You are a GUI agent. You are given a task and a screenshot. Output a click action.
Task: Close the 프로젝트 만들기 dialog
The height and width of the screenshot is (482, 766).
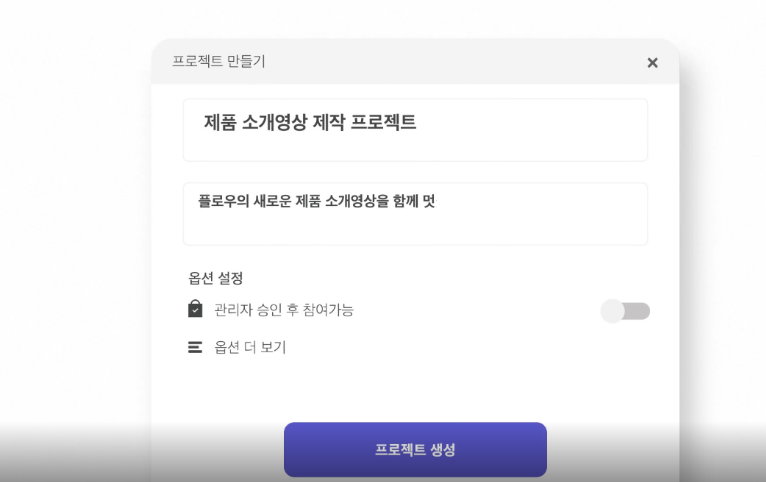point(652,63)
